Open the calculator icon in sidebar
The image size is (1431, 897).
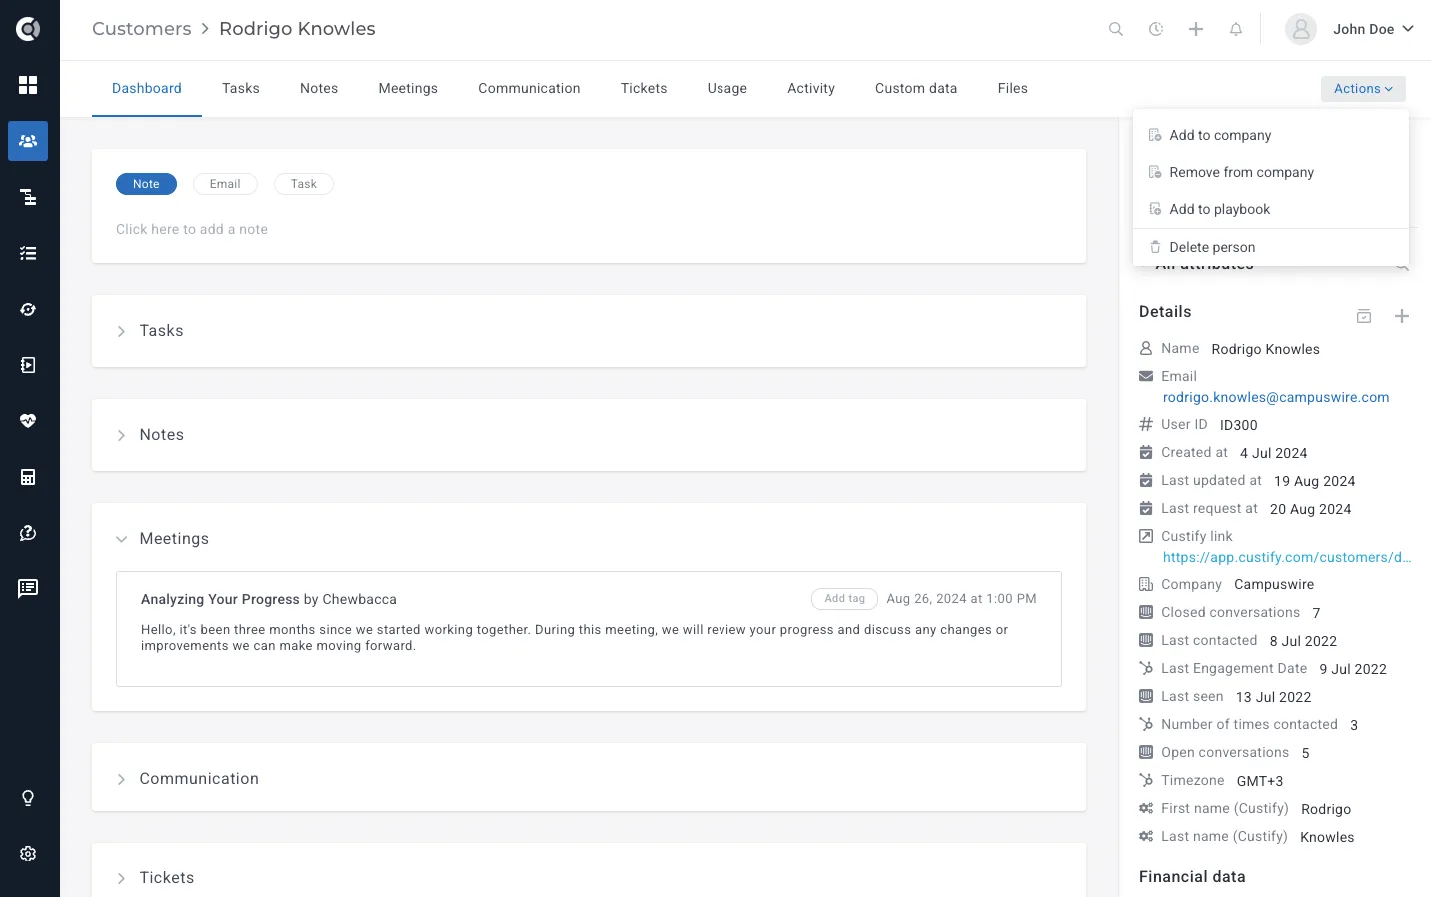click(x=28, y=477)
